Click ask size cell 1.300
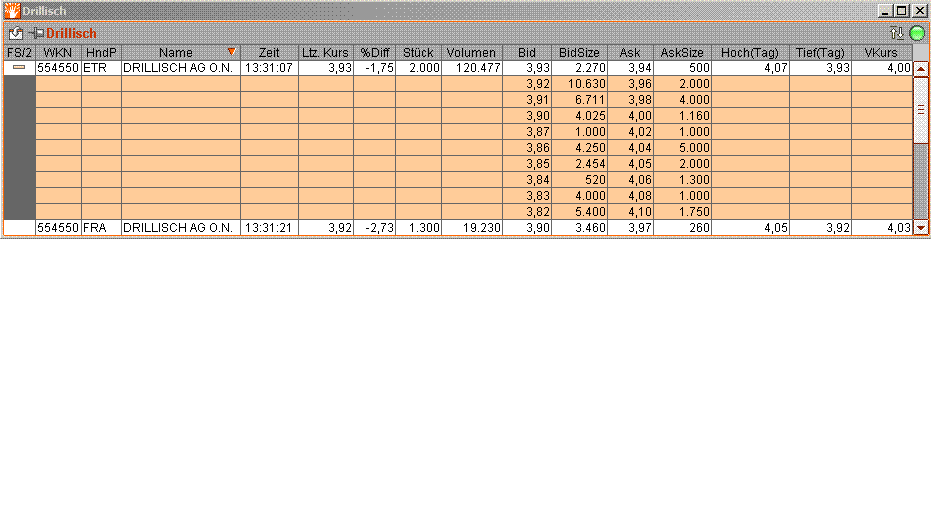 pyautogui.click(x=683, y=180)
